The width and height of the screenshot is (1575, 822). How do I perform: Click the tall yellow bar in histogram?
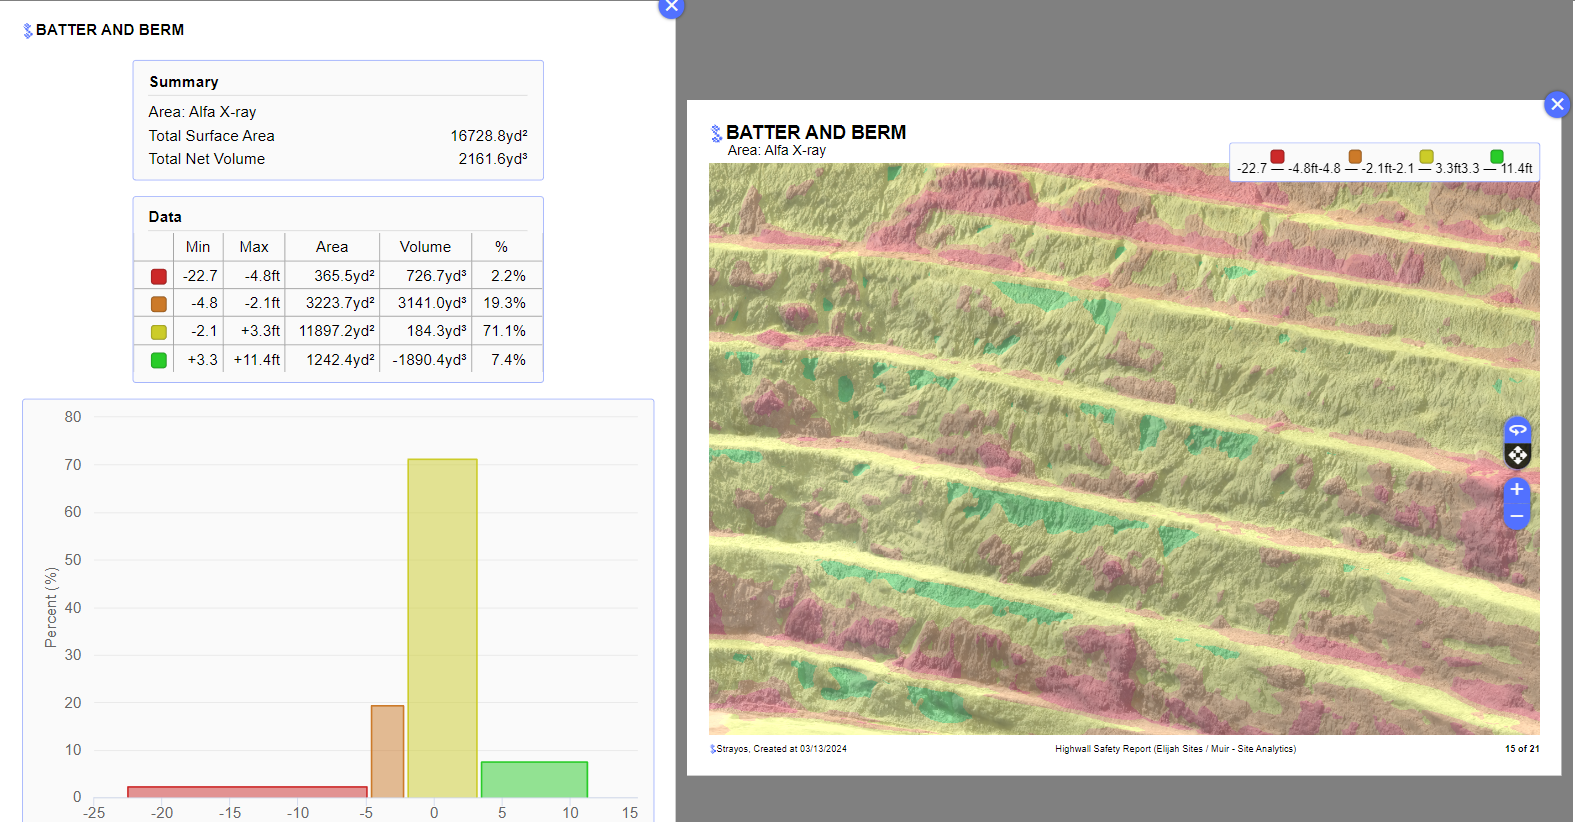442,628
